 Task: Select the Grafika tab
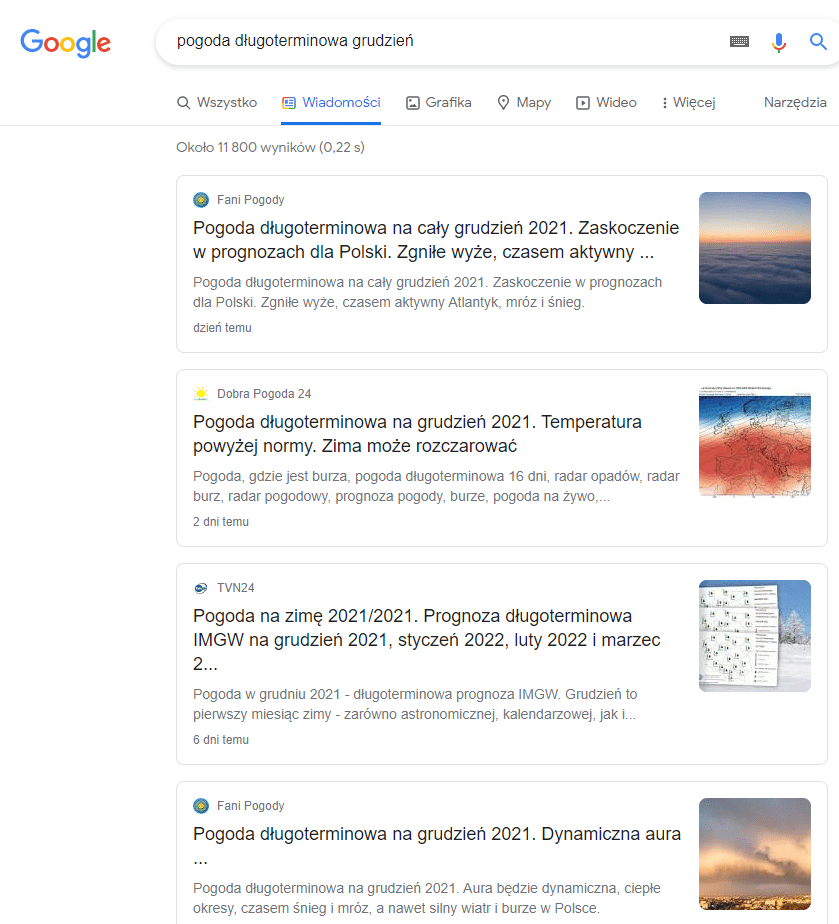click(439, 103)
